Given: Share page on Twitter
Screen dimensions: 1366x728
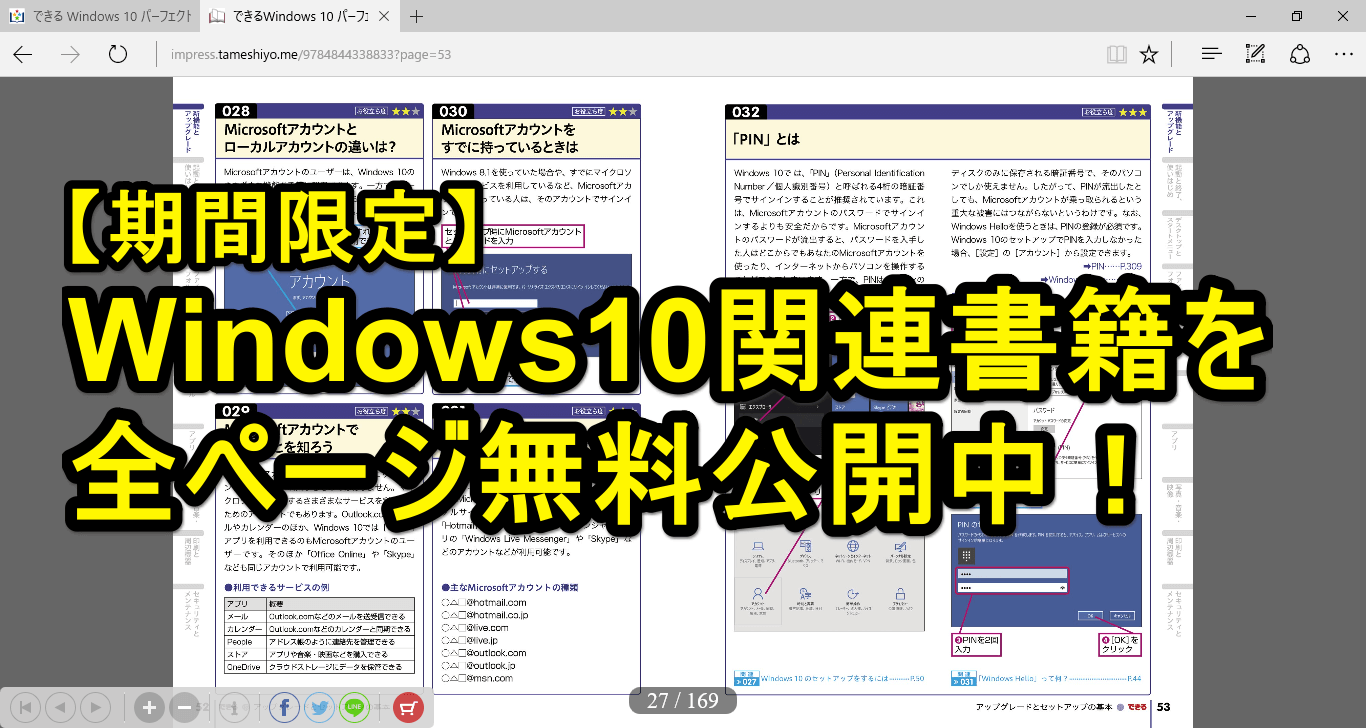Looking at the screenshot, I should coord(319,708).
